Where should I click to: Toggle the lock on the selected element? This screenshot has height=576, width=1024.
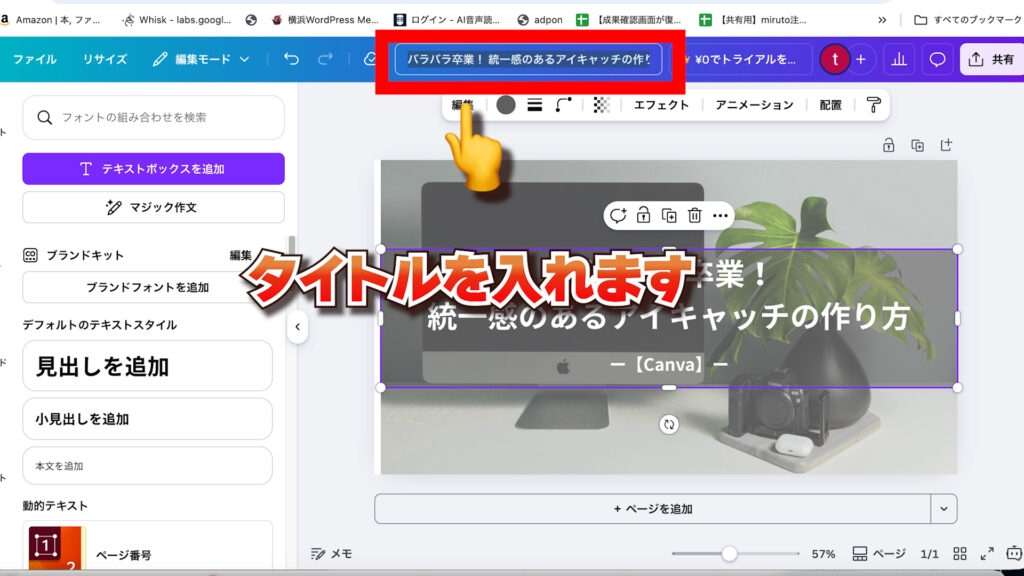643,215
